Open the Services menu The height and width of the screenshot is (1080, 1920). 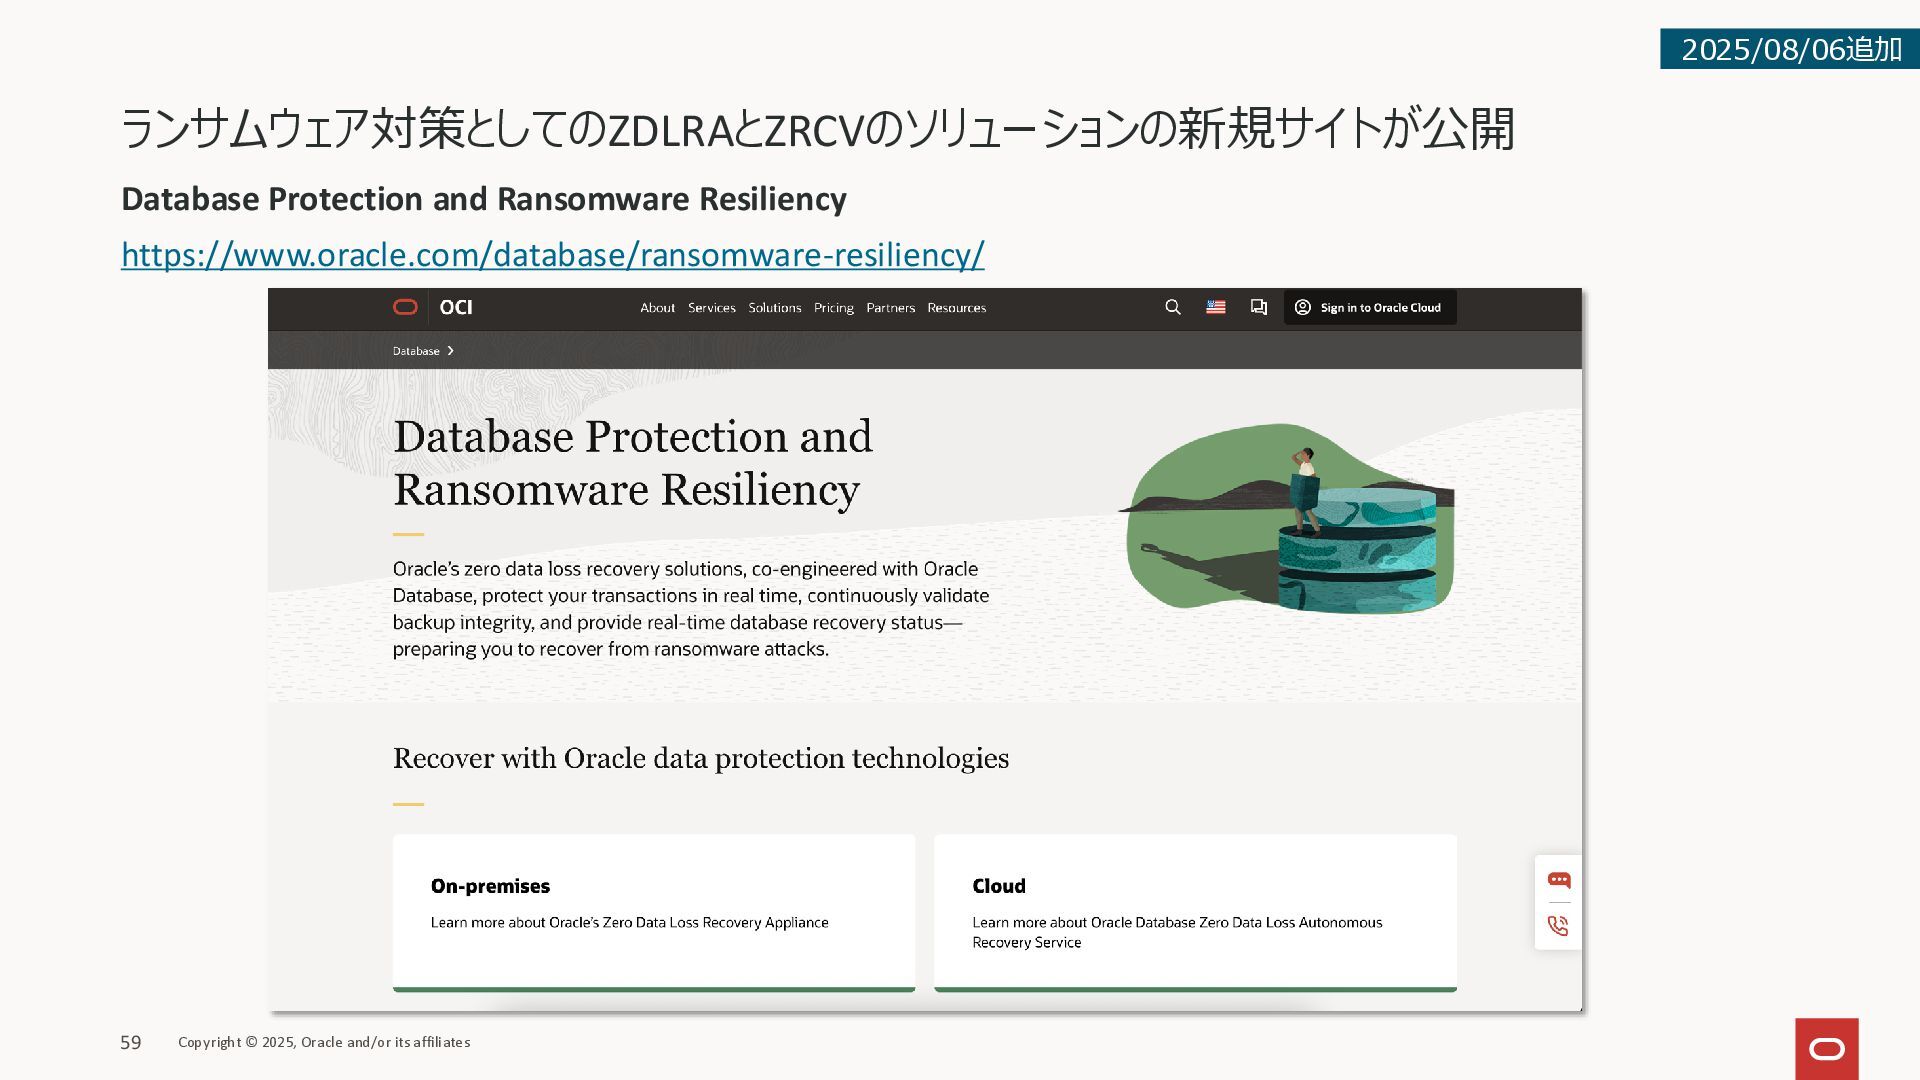coord(711,308)
